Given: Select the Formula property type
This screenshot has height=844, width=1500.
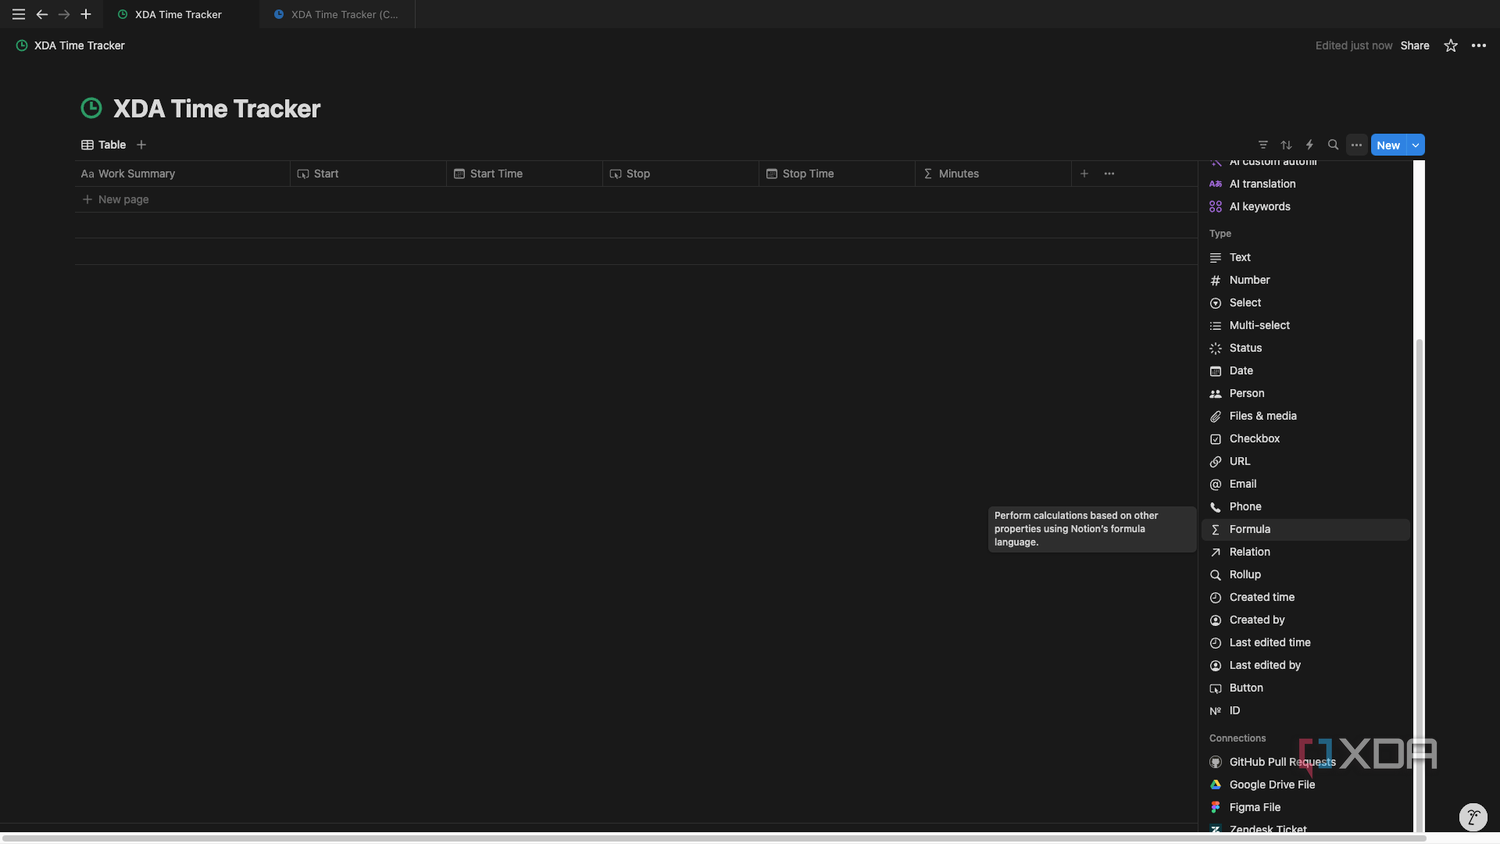Looking at the screenshot, I should point(1305,530).
